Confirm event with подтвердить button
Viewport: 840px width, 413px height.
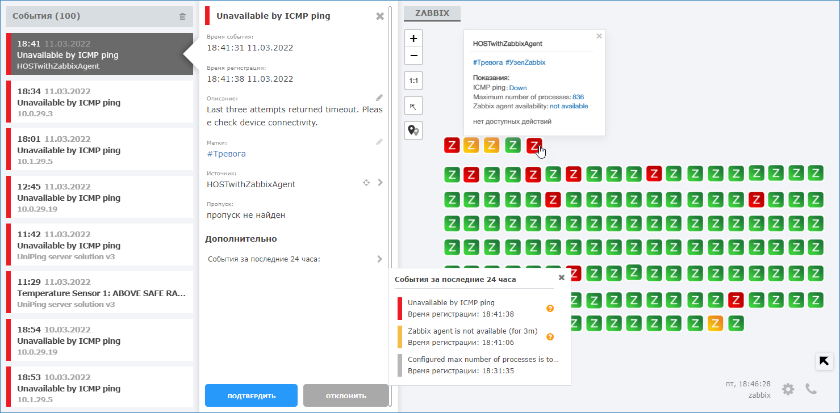(x=251, y=396)
